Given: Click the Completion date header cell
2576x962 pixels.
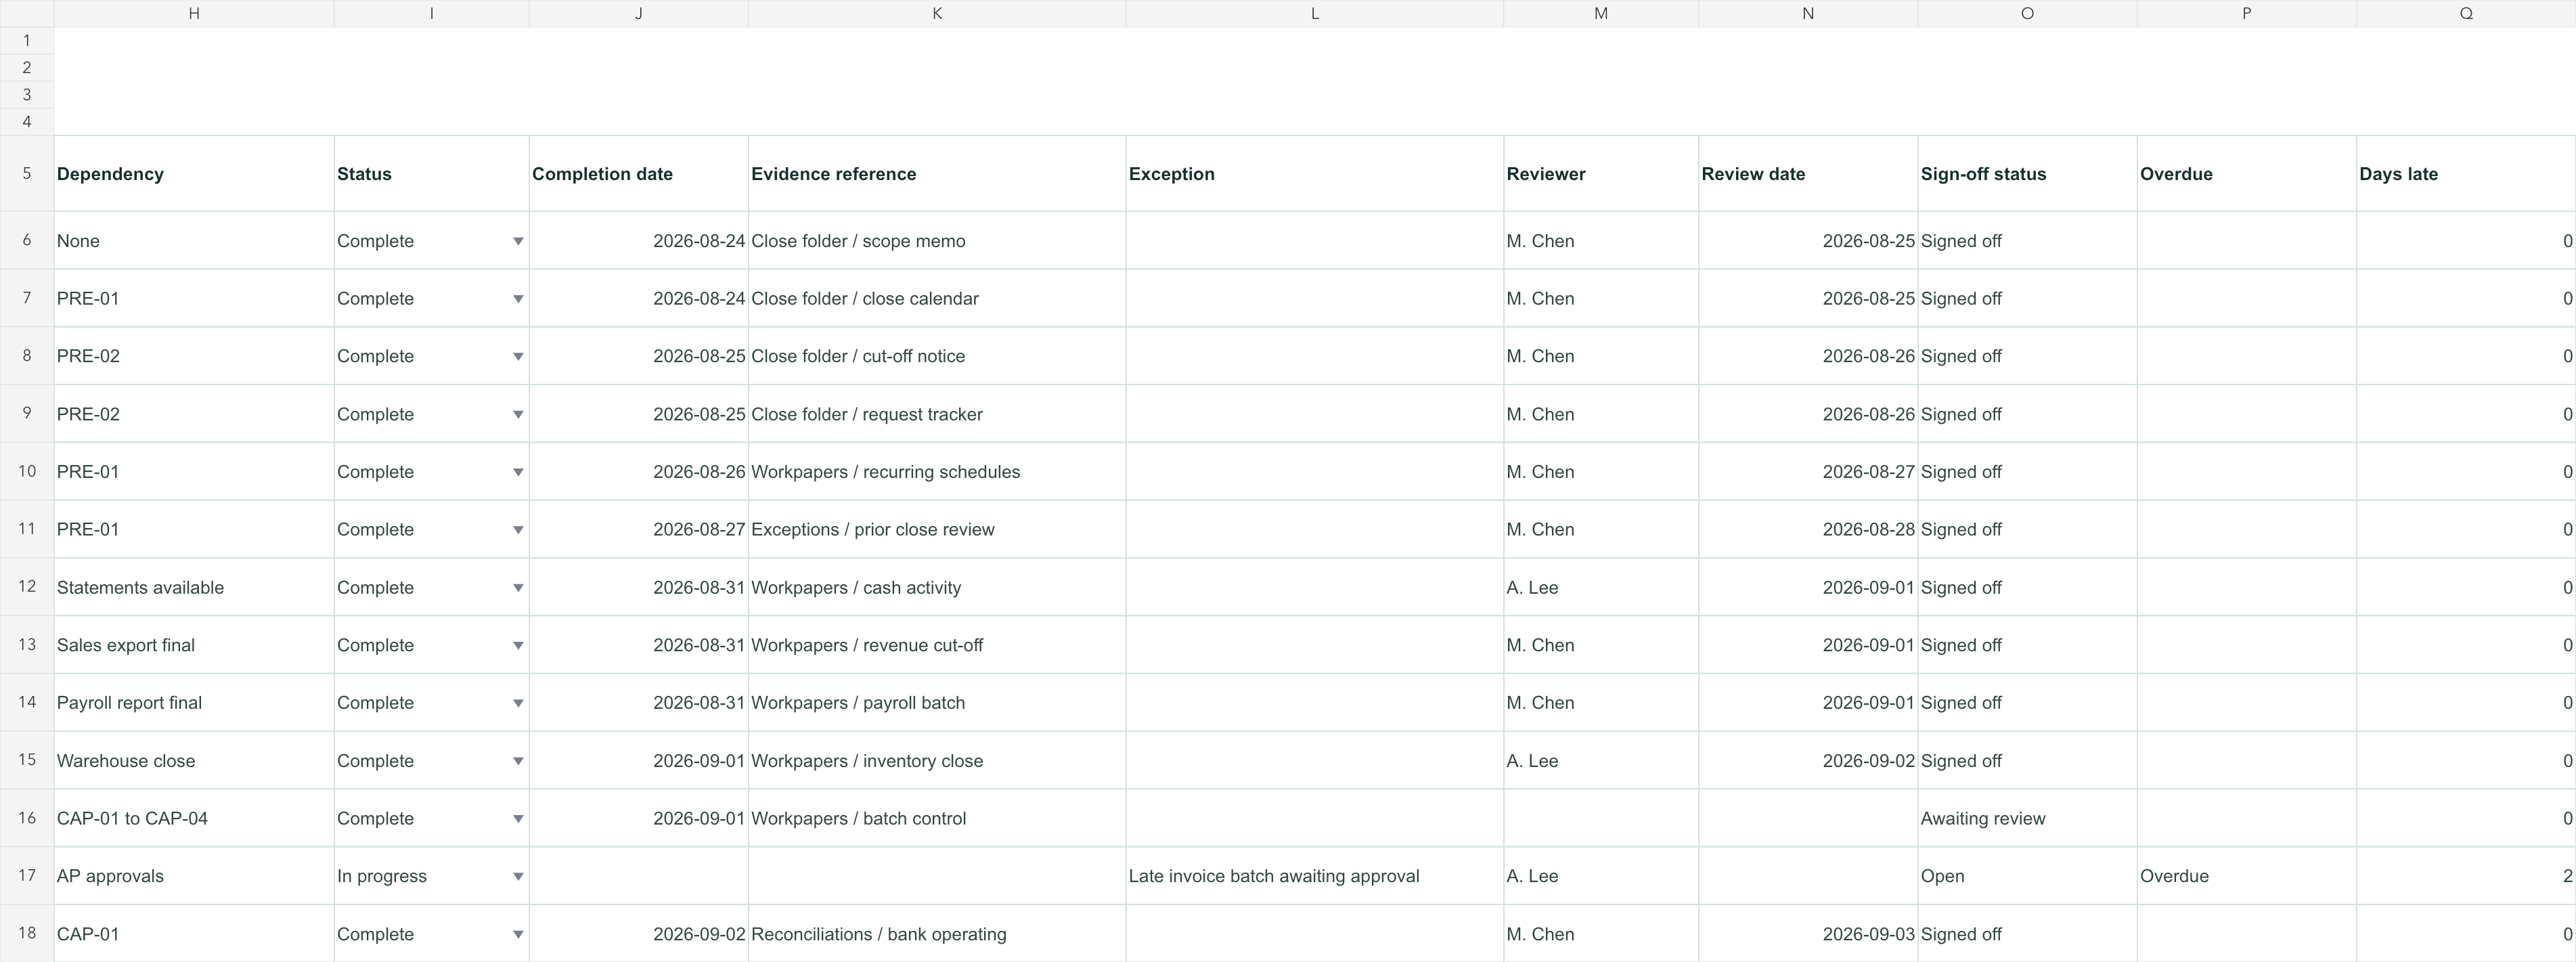Looking at the screenshot, I should click(639, 173).
